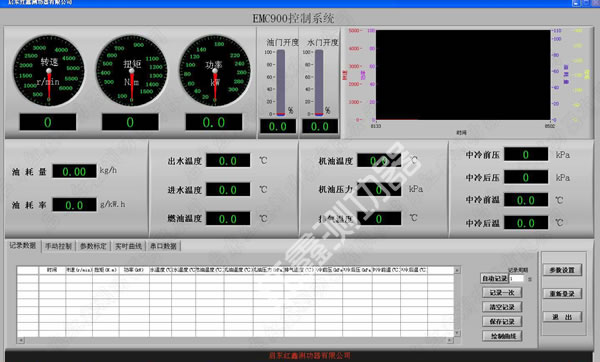This screenshot has width=600, height=362.
Task: Click the 出水温度 value display
Action: (228, 161)
